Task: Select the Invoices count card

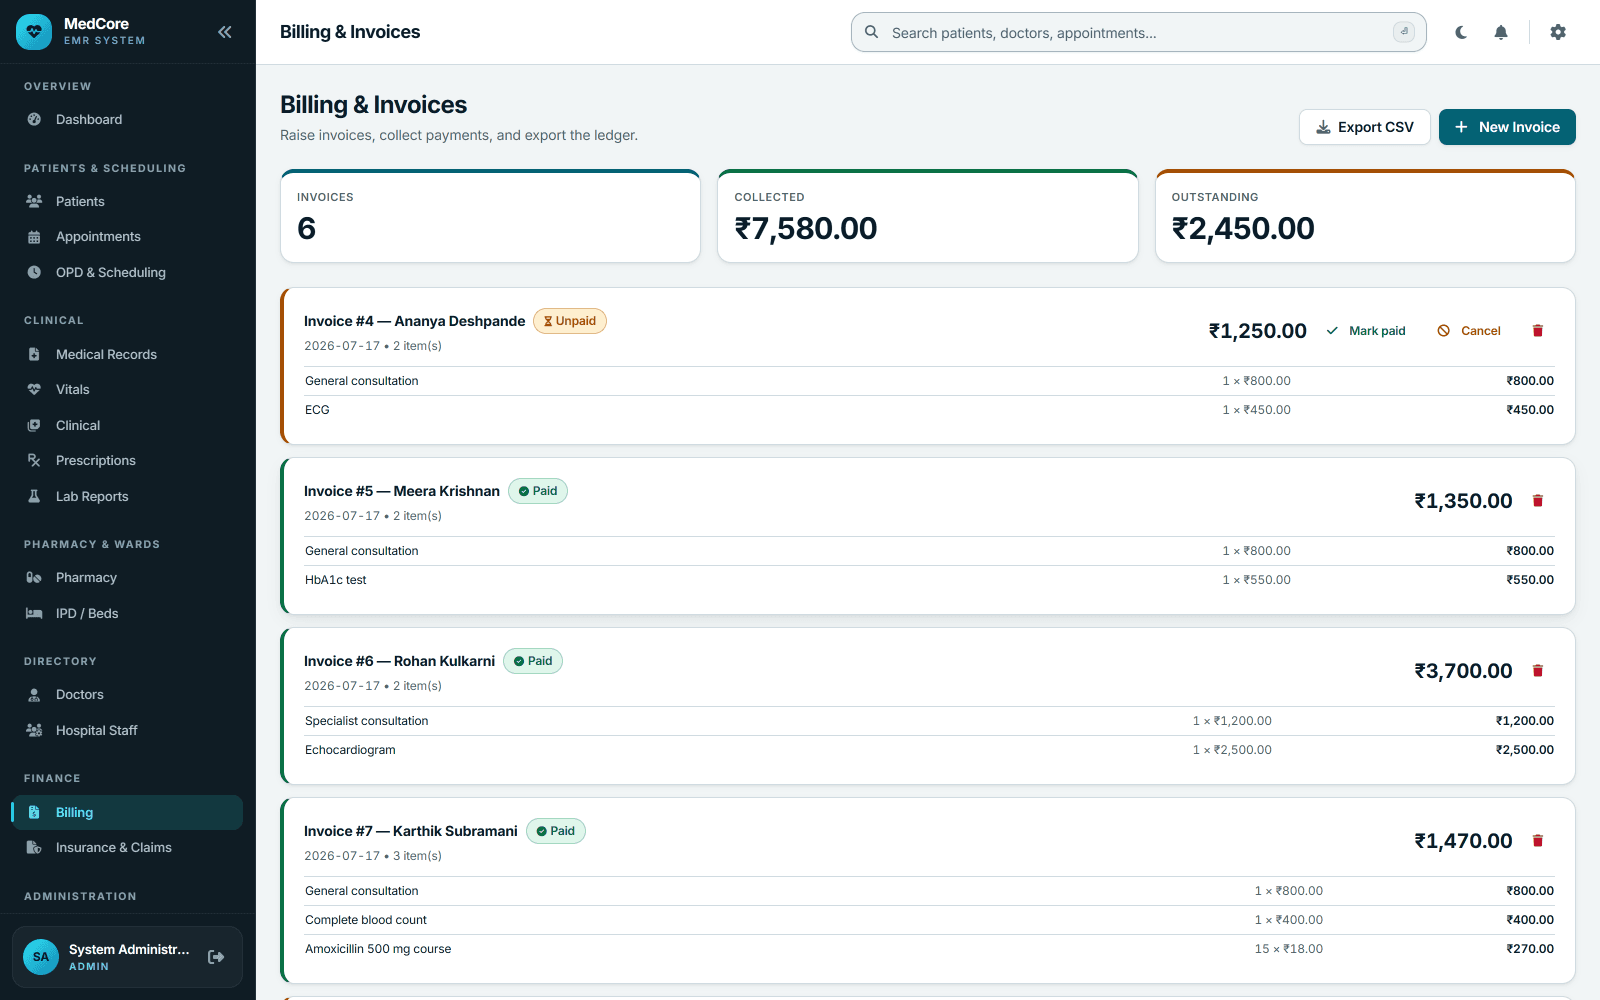Action: (x=490, y=216)
